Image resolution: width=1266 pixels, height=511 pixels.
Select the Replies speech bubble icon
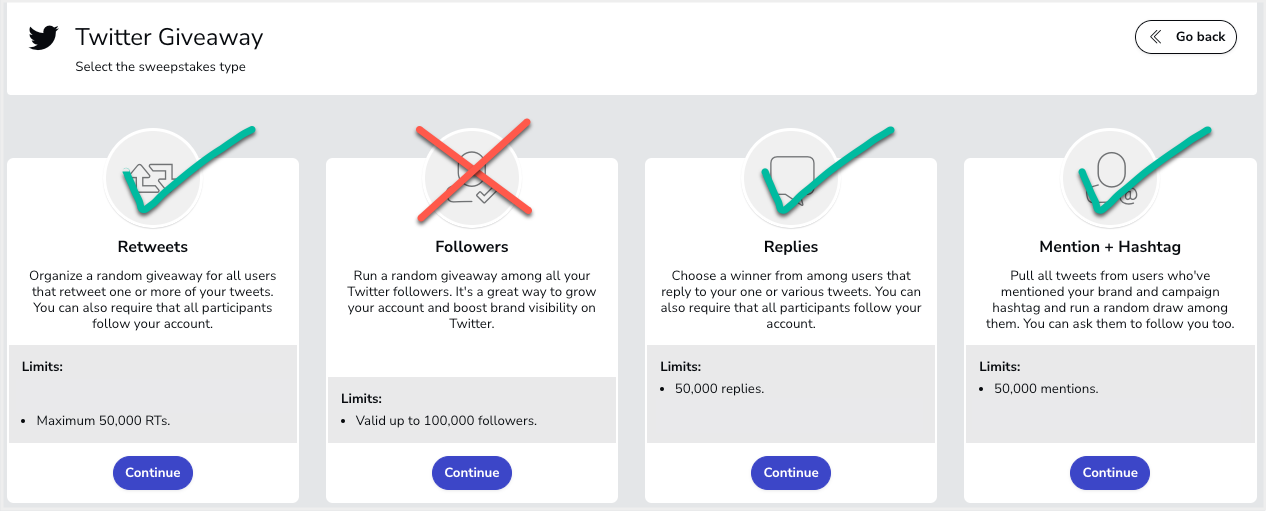click(x=791, y=178)
